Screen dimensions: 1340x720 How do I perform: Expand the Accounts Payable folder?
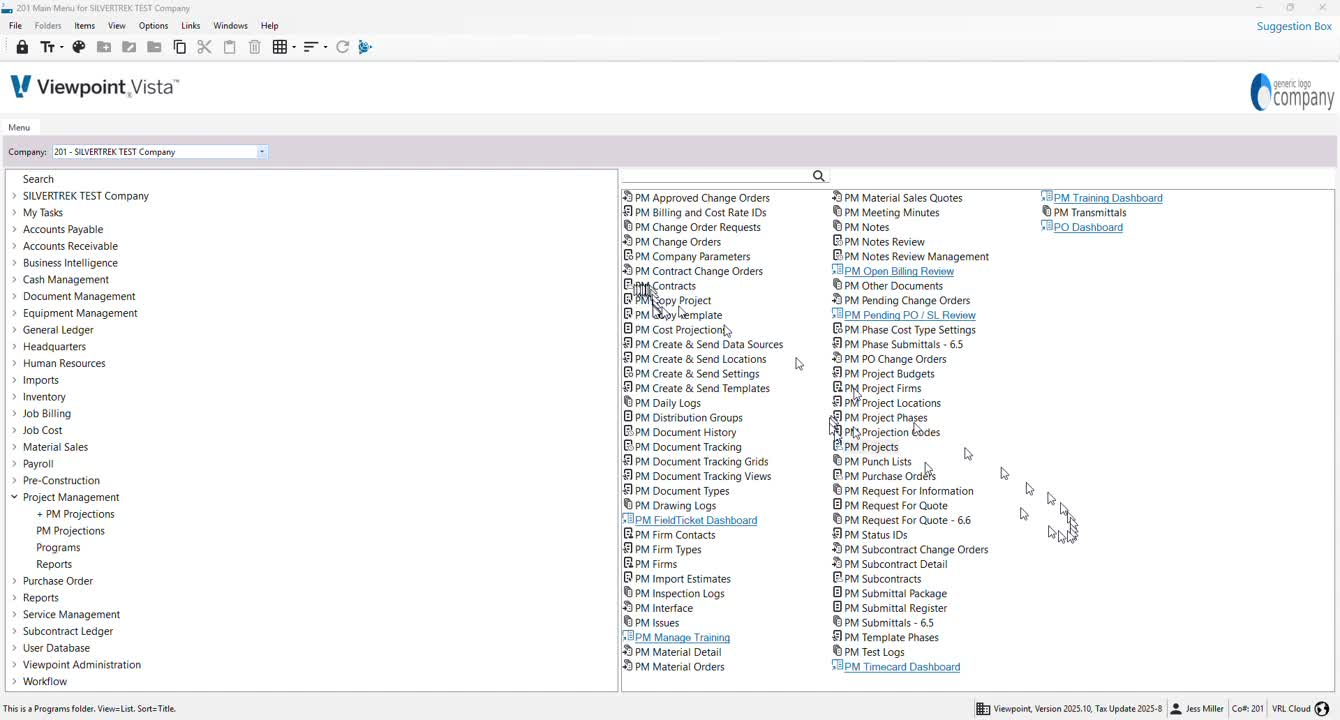[14, 229]
